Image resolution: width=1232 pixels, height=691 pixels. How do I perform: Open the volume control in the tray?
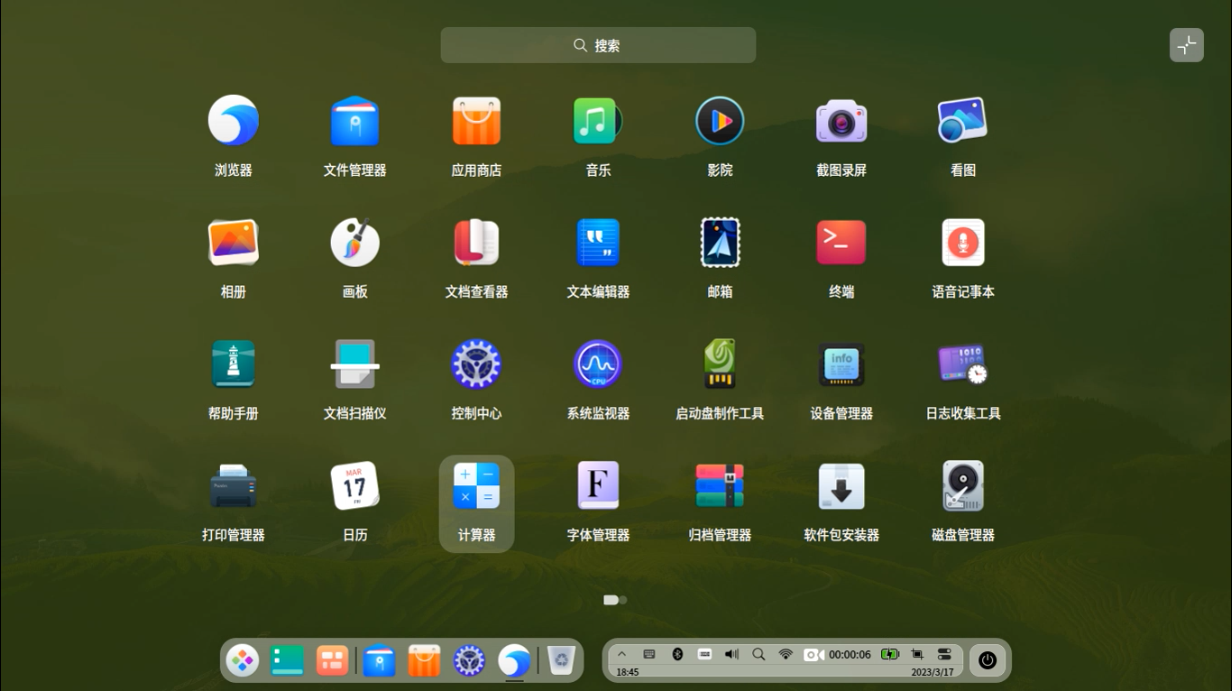pos(731,654)
